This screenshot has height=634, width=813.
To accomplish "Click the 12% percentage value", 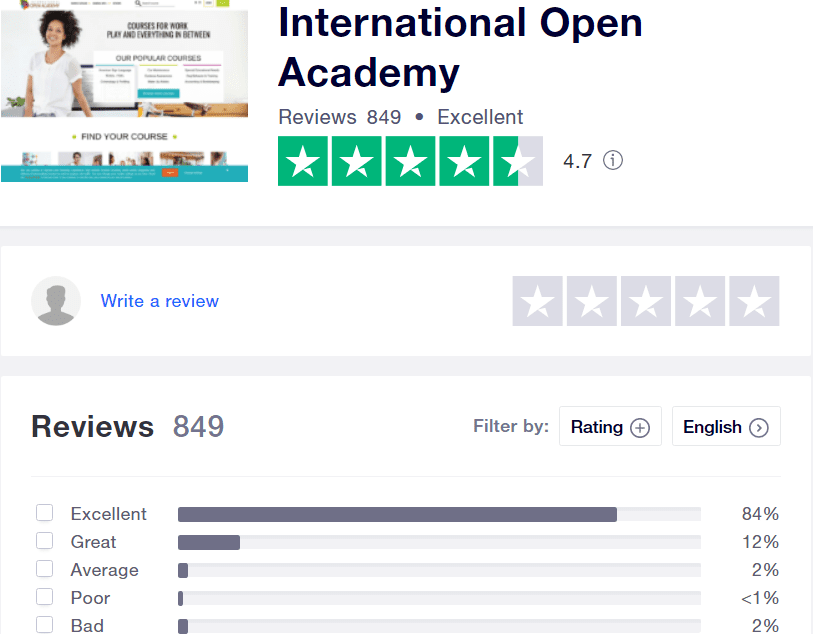I will pyautogui.click(x=760, y=542).
